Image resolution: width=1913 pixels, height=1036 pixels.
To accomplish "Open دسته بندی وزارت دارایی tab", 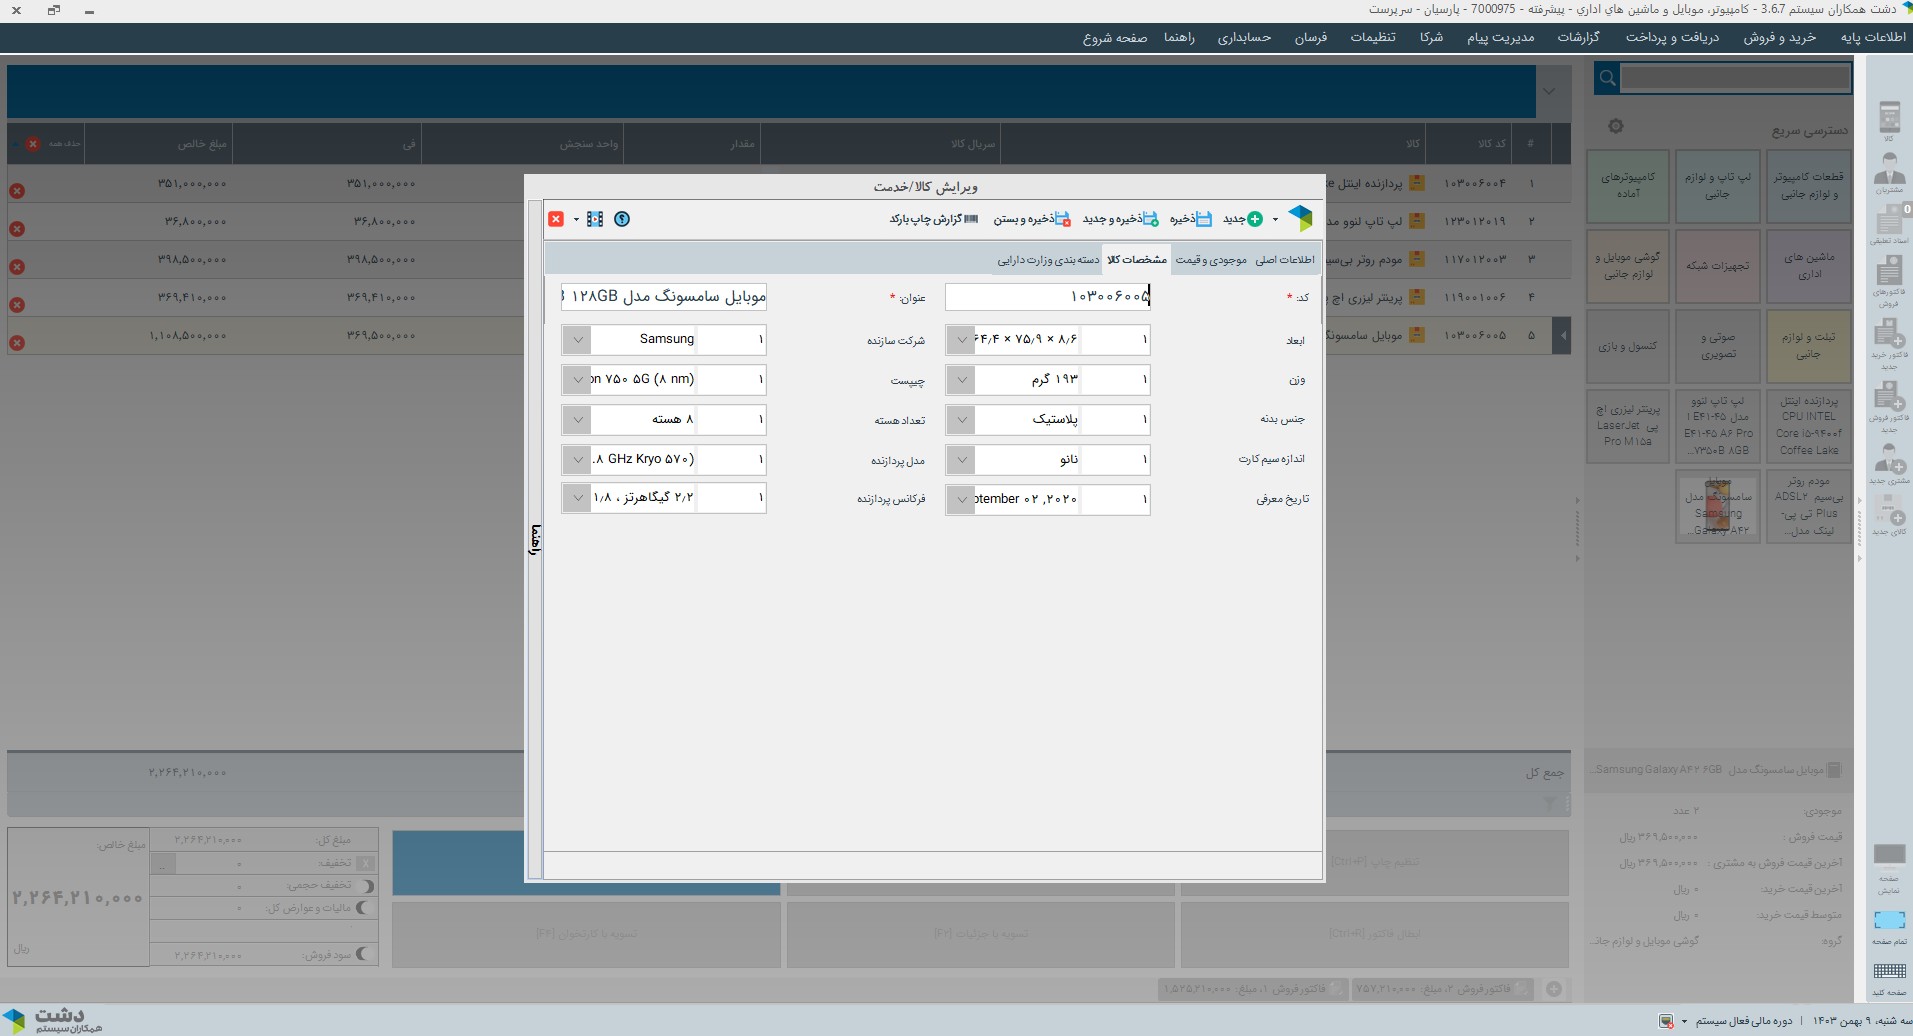I will pos(1048,260).
